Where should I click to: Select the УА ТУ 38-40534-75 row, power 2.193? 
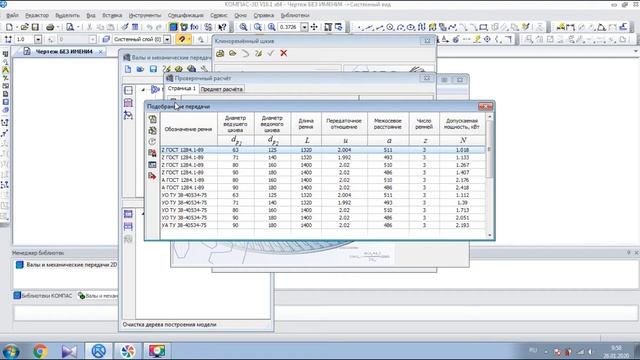tap(323, 225)
